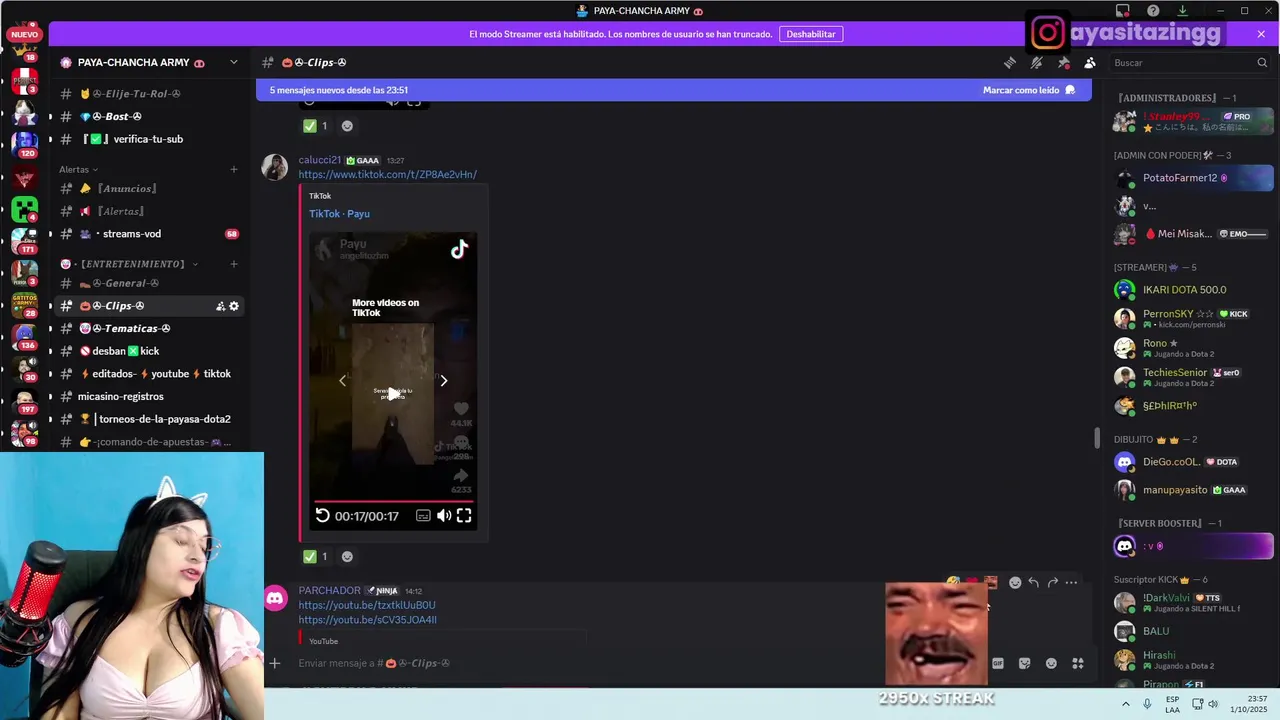Screen dimensions: 1280x720
Task: Click the PARCHADOR username
Action: click(329, 591)
